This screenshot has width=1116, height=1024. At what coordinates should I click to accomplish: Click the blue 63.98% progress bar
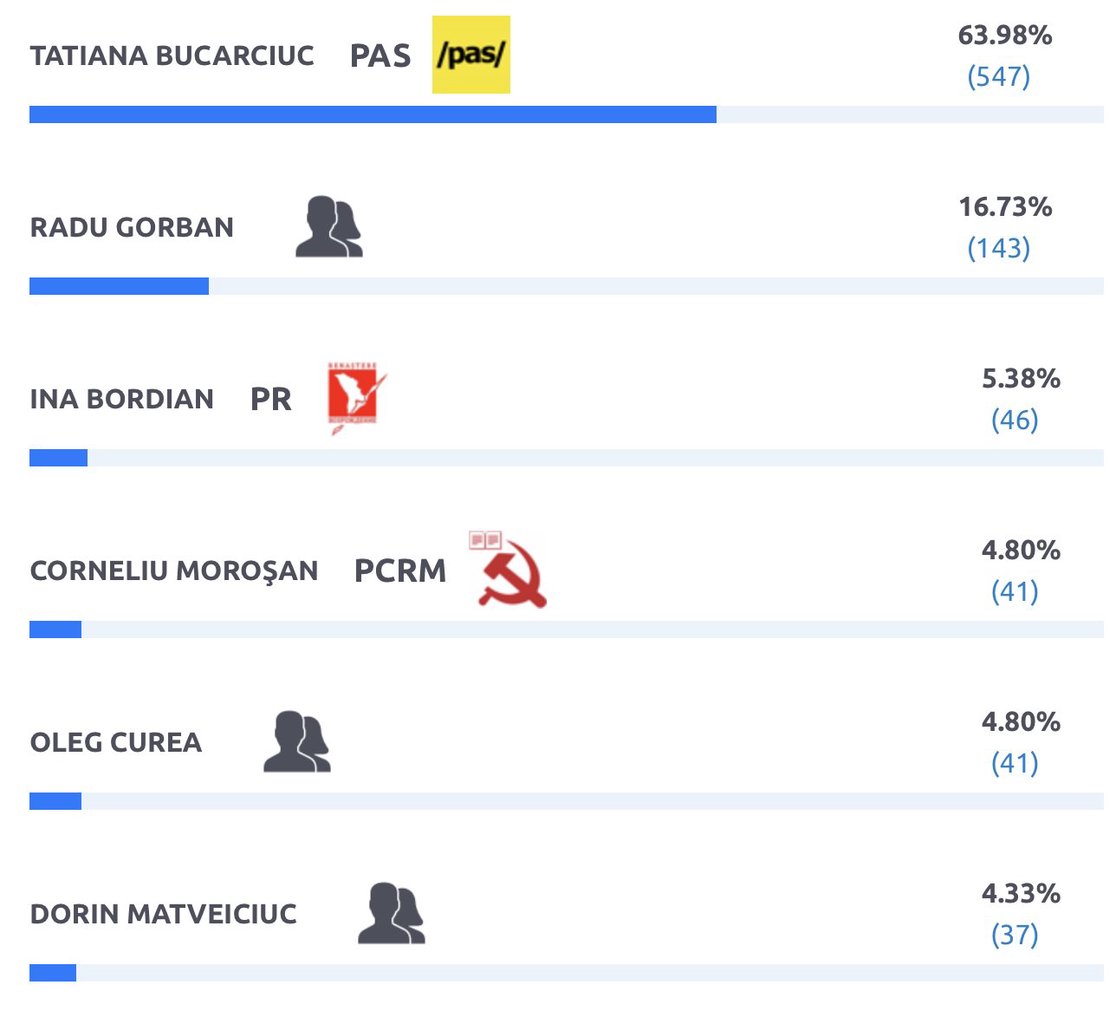click(373, 115)
